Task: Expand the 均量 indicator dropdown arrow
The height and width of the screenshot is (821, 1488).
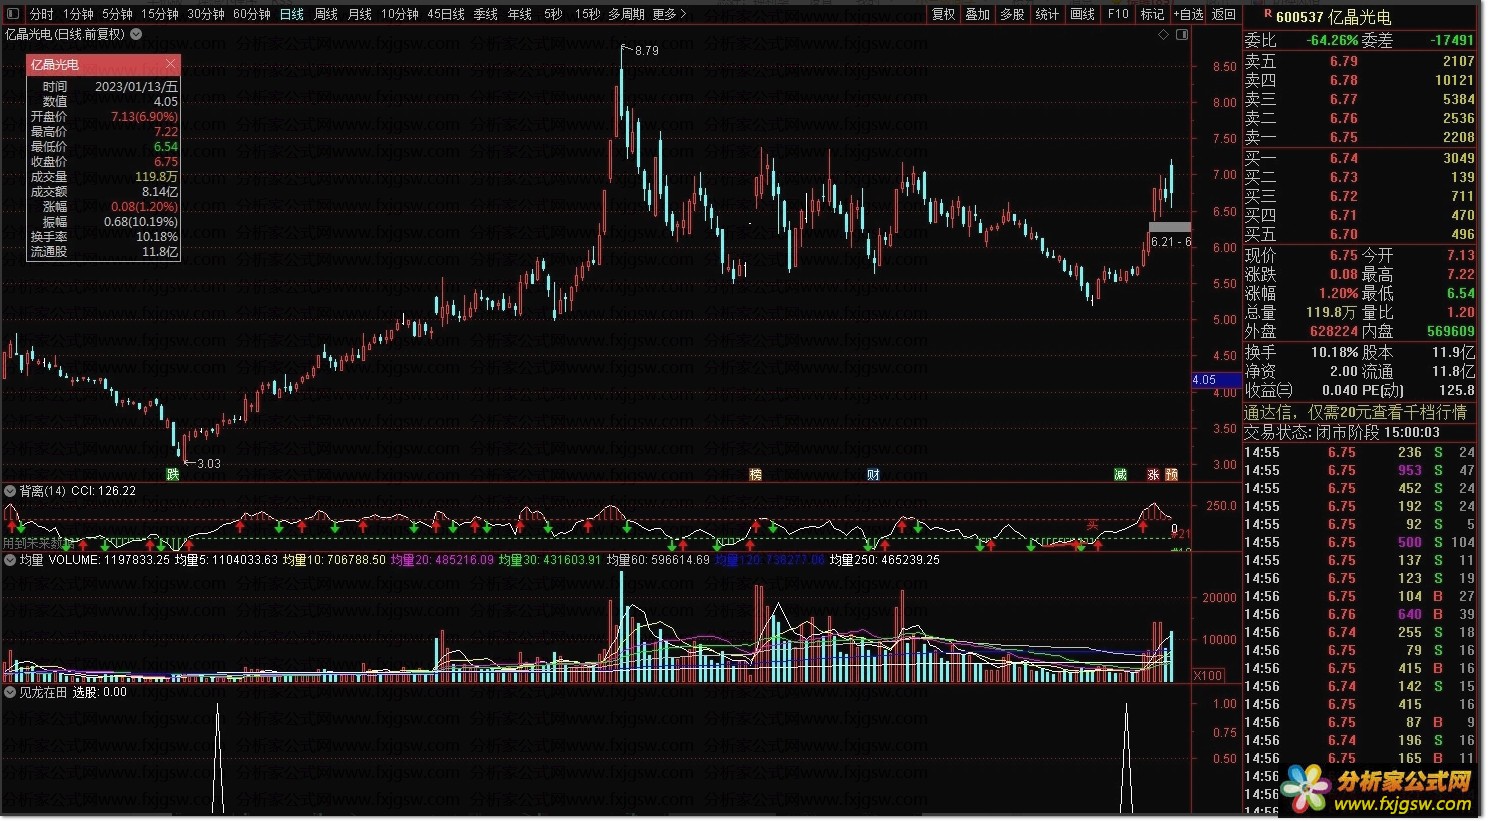Action: tap(10, 560)
